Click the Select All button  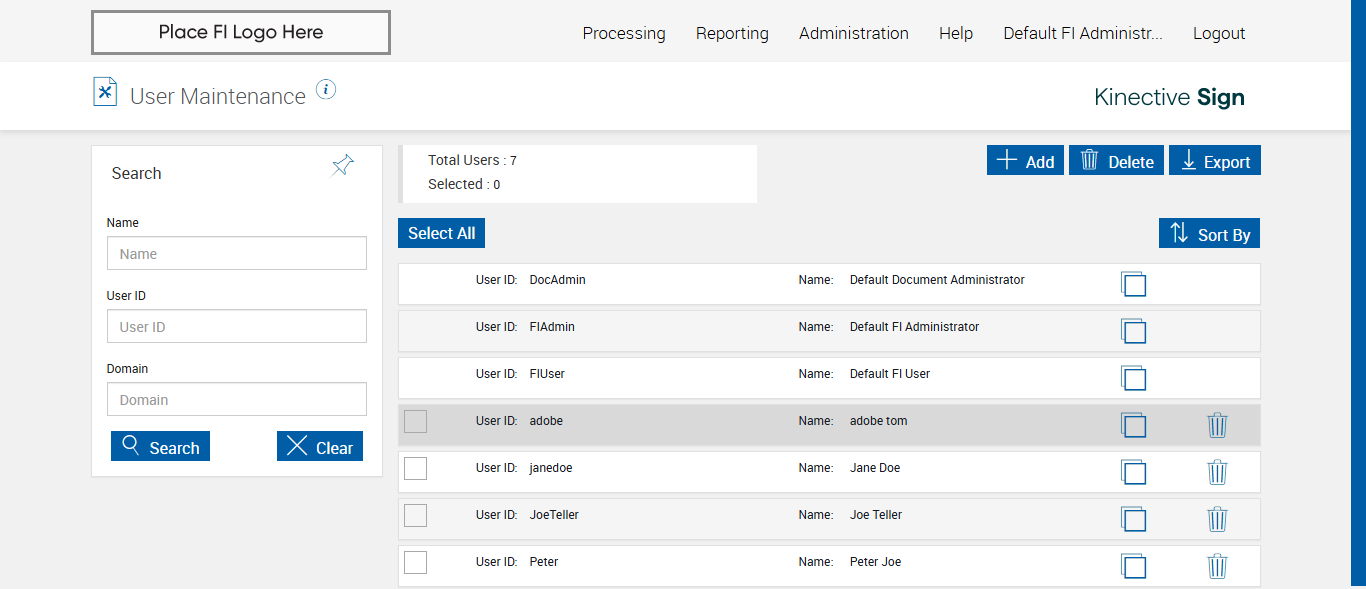click(441, 233)
